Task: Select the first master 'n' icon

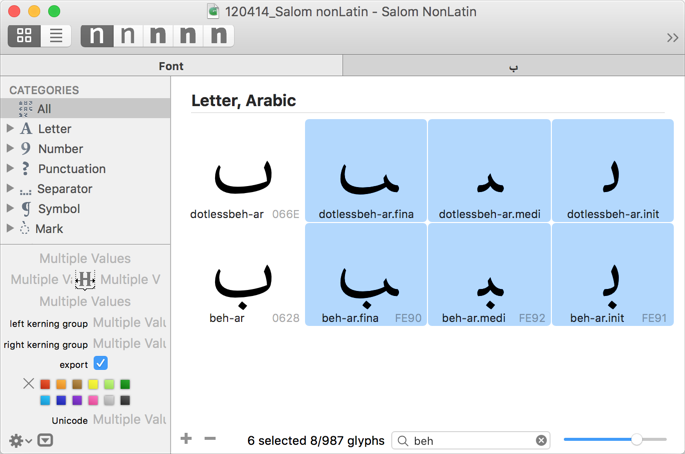Action: (96, 36)
